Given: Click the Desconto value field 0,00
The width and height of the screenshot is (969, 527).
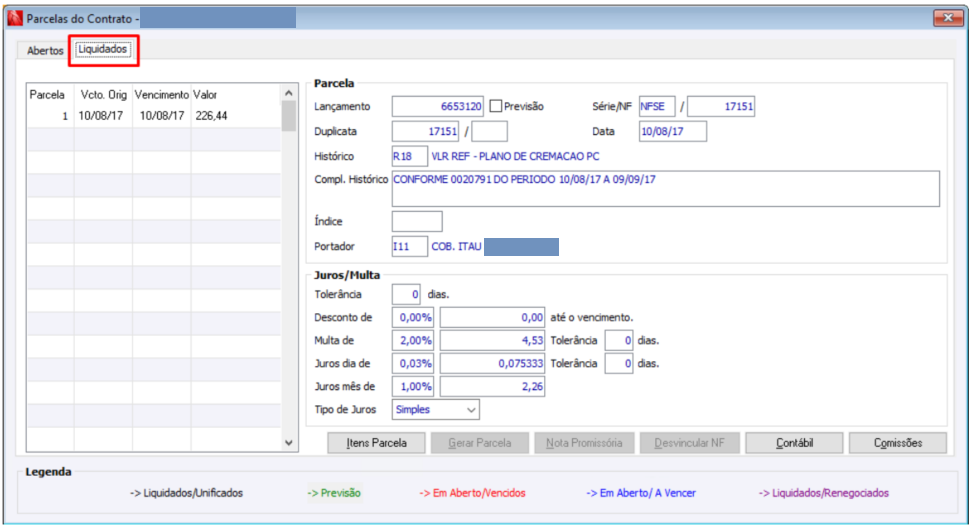Looking at the screenshot, I should point(493,318).
